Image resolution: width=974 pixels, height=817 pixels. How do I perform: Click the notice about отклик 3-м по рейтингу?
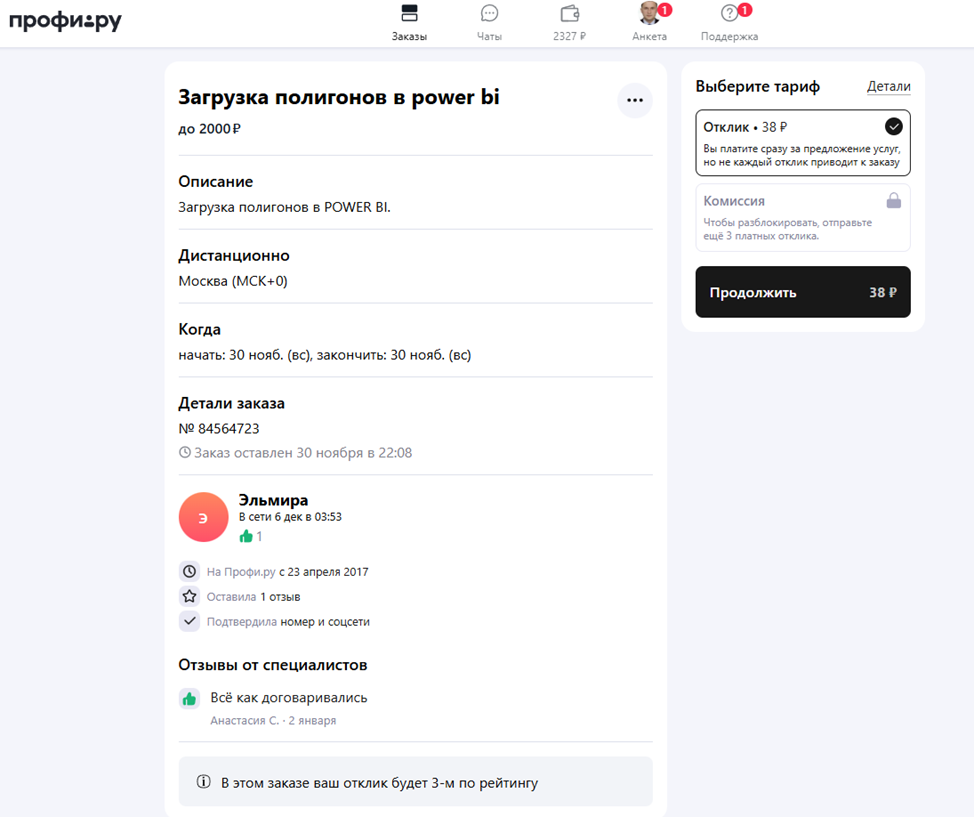pyautogui.click(x=416, y=782)
